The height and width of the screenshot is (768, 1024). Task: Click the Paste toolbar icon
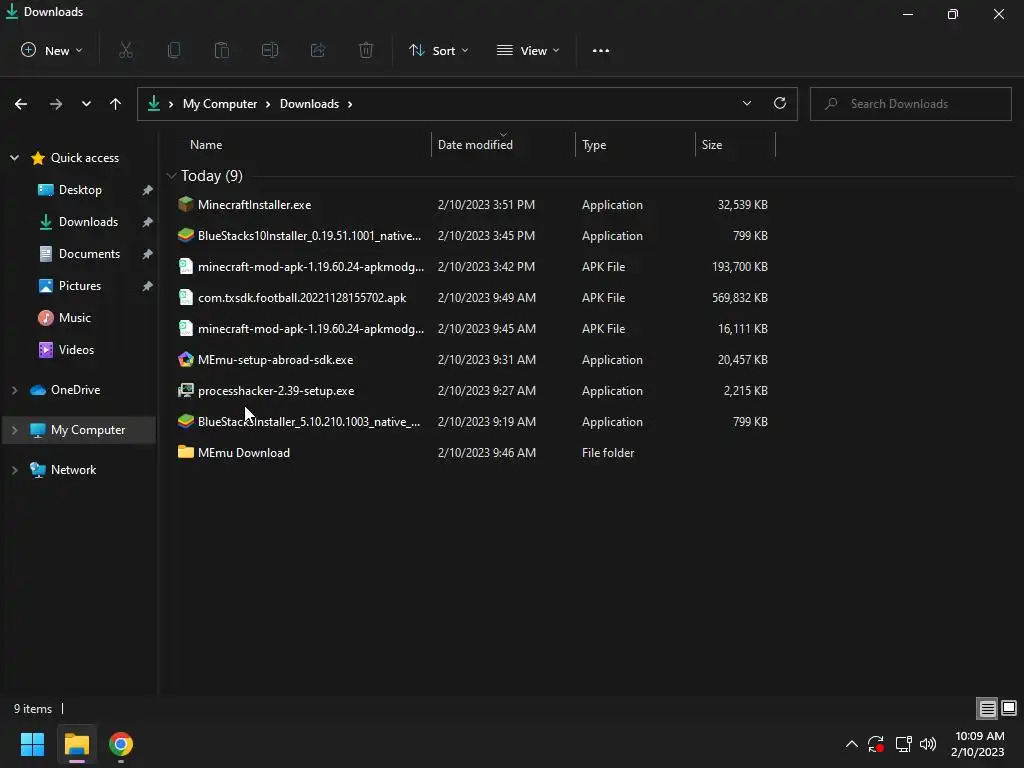tap(222, 50)
